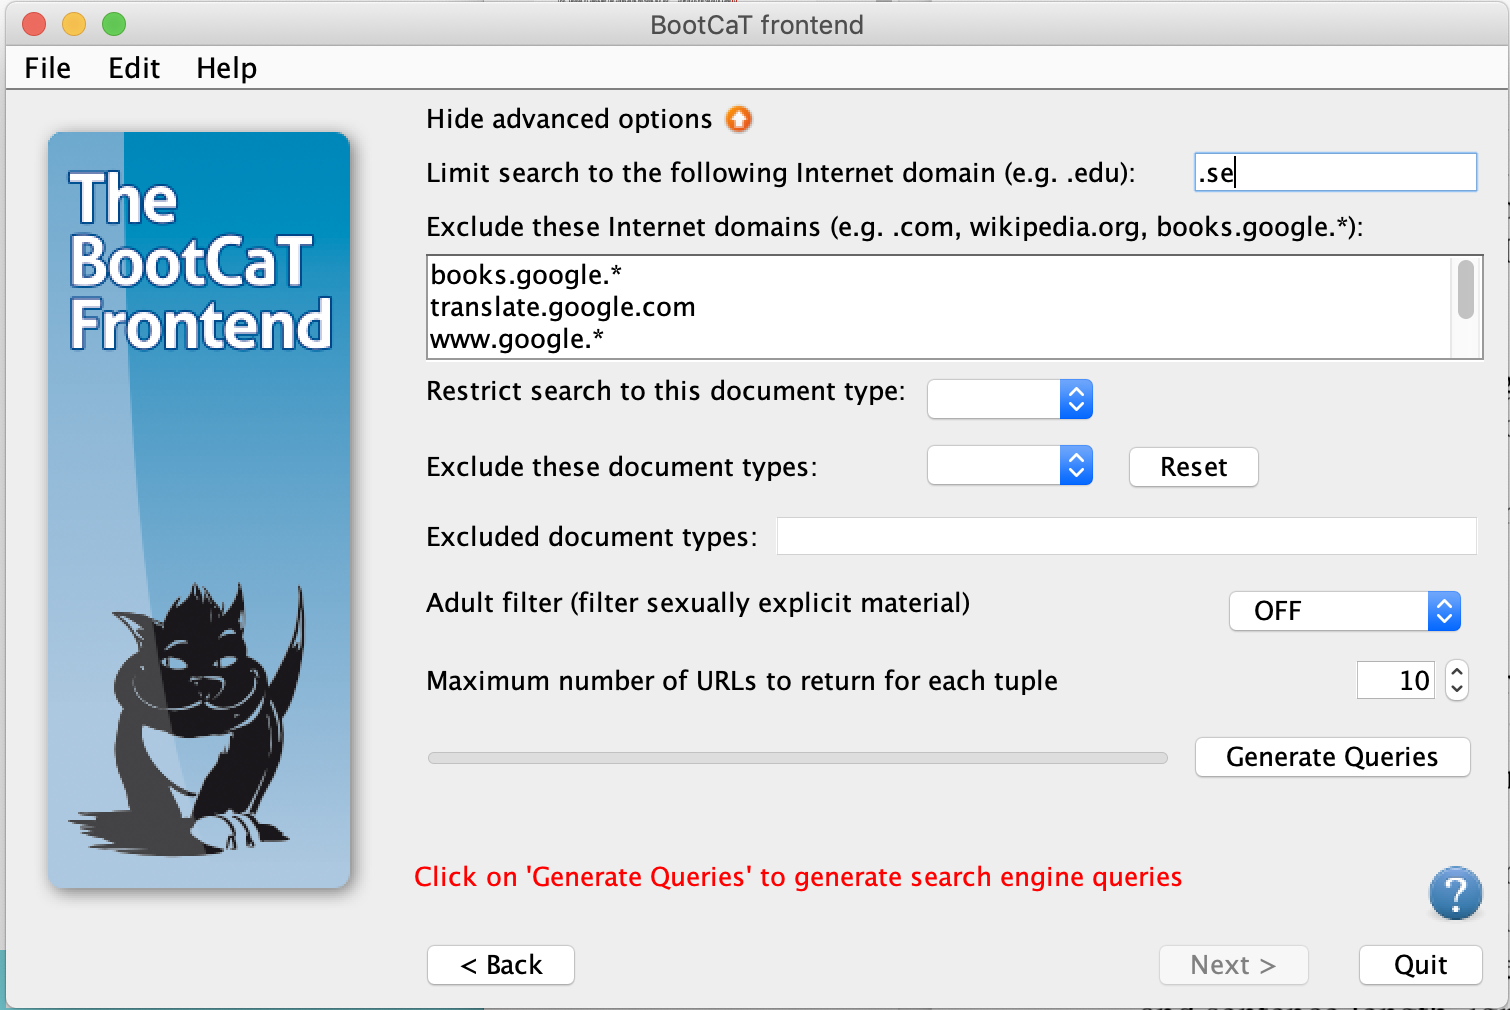Image resolution: width=1510 pixels, height=1010 pixels.
Task: Click the green maximize window button
Action: [114, 24]
